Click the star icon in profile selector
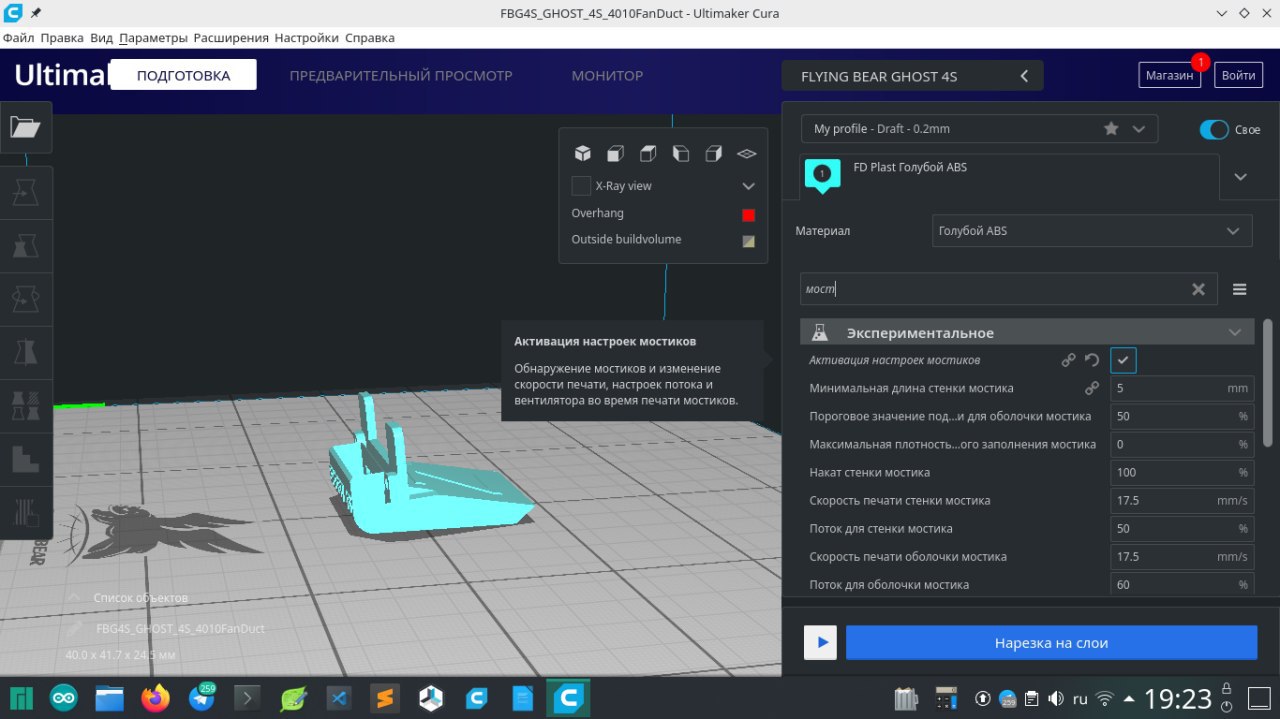Screen dimensions: 1280x719 point(1111,129)
